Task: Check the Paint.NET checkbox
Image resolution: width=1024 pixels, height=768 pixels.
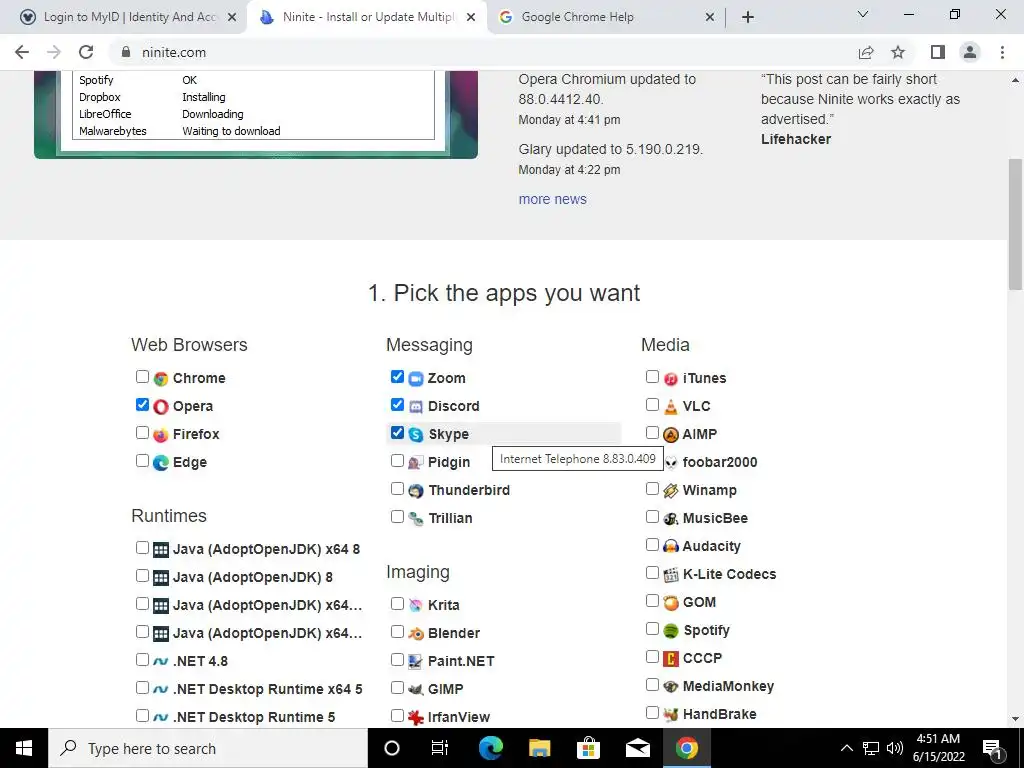Action: tap(397, 660)
